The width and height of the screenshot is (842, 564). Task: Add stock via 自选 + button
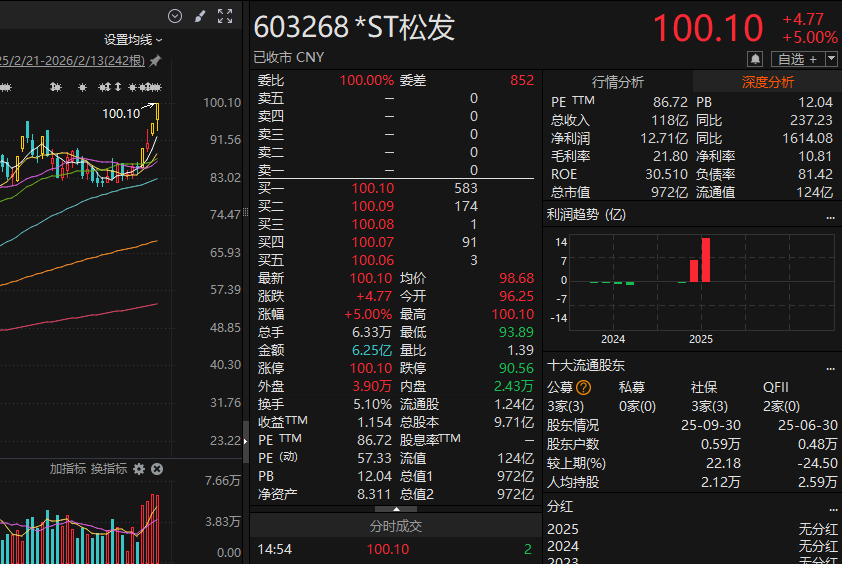[796, 60]
